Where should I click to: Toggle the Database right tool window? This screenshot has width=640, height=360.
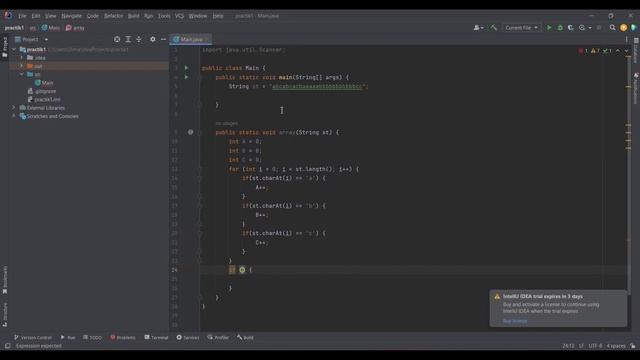636,51
